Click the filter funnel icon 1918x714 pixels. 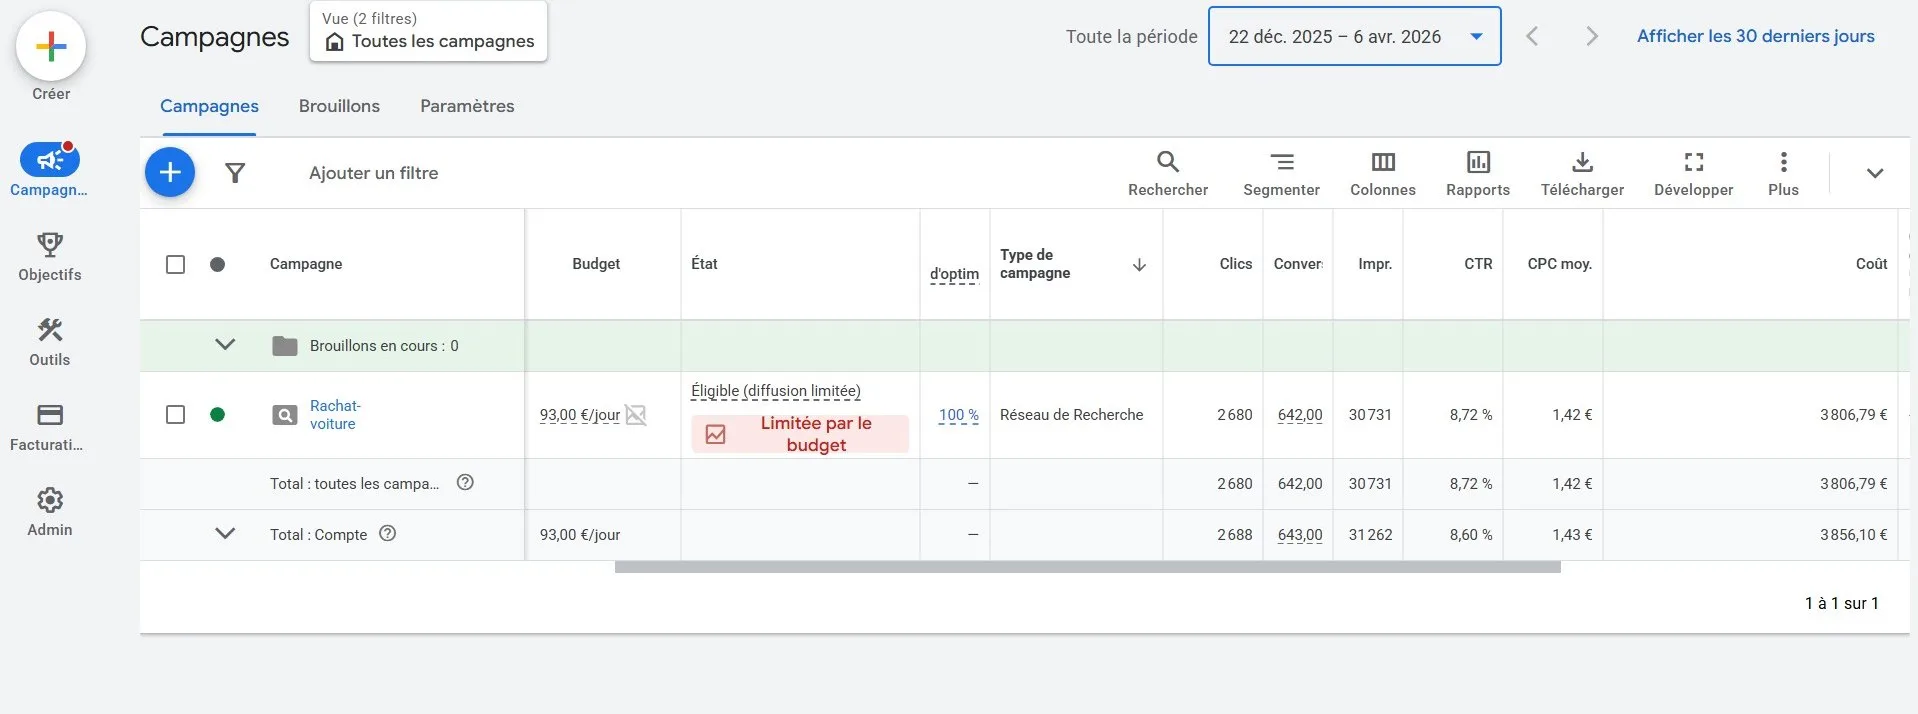[235, 173]
